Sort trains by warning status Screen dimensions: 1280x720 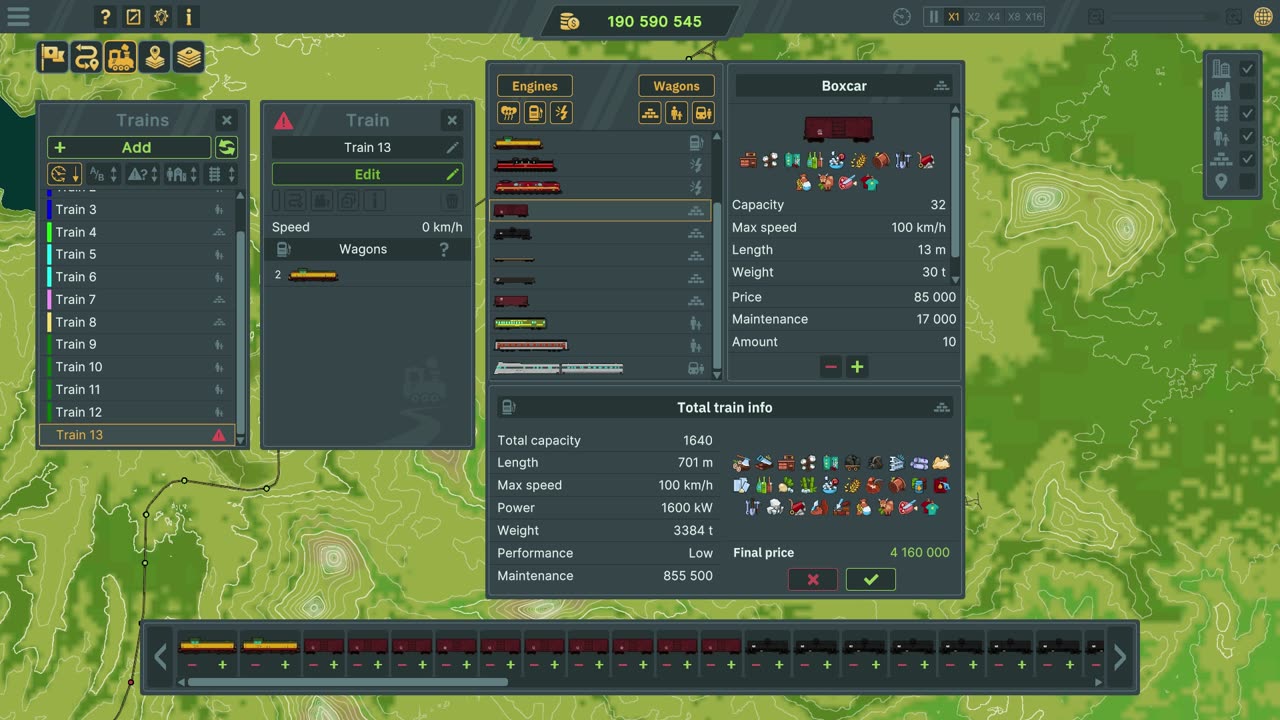click(x=142, y=175)
